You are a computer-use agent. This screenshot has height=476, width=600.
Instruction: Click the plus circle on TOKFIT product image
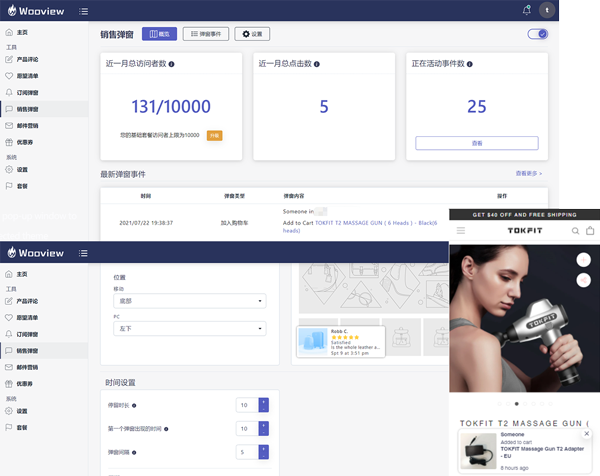583,260
